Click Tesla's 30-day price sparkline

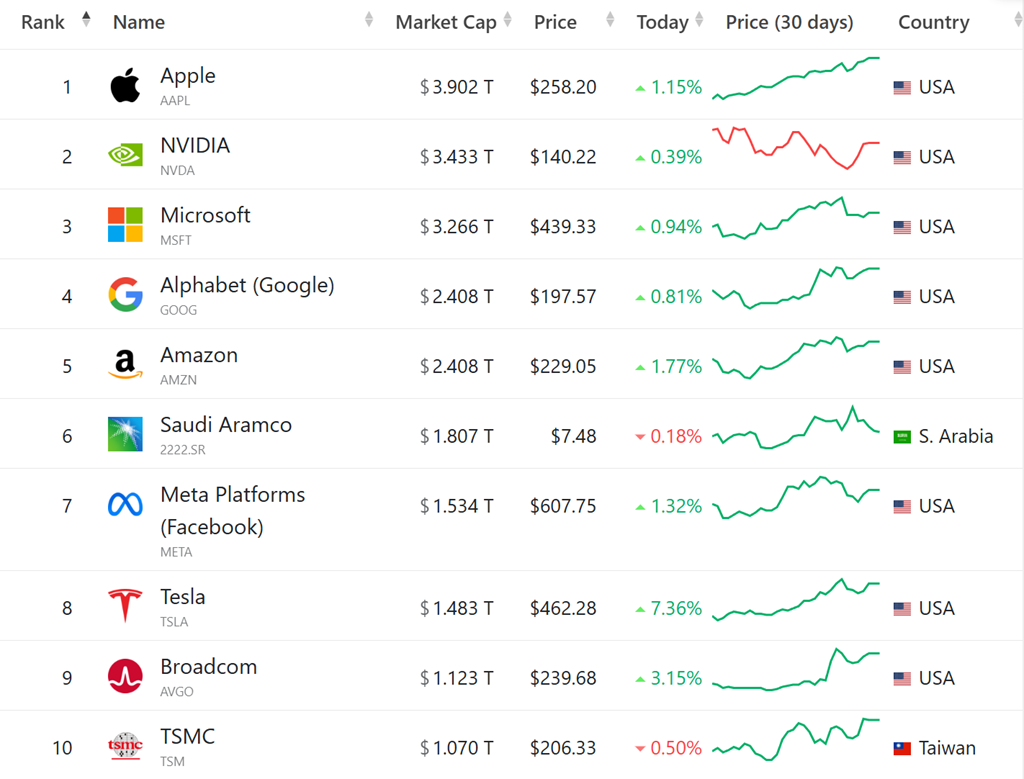(x=795, y=601)
